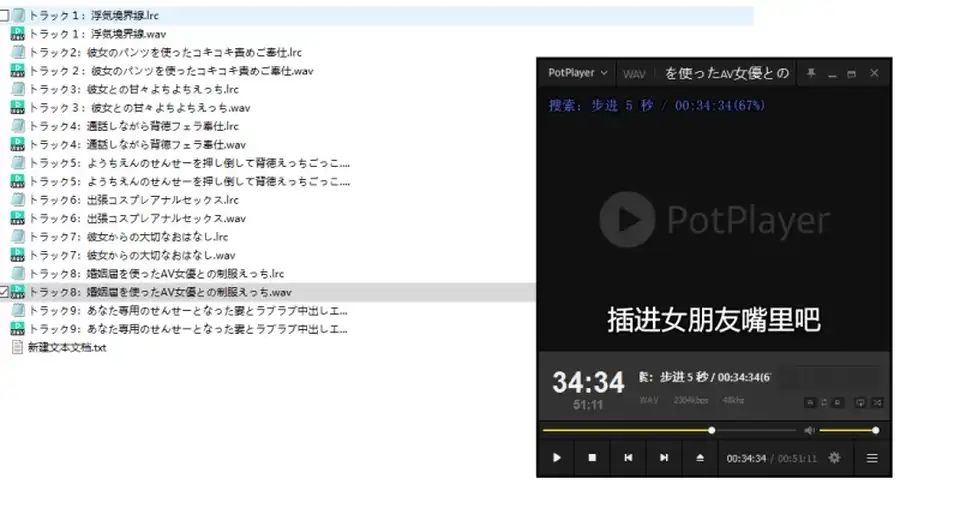Skip to next track in PotPlayer
Image resolution: width=960 pixels, height=526 pixels.
tap(664, 458)
